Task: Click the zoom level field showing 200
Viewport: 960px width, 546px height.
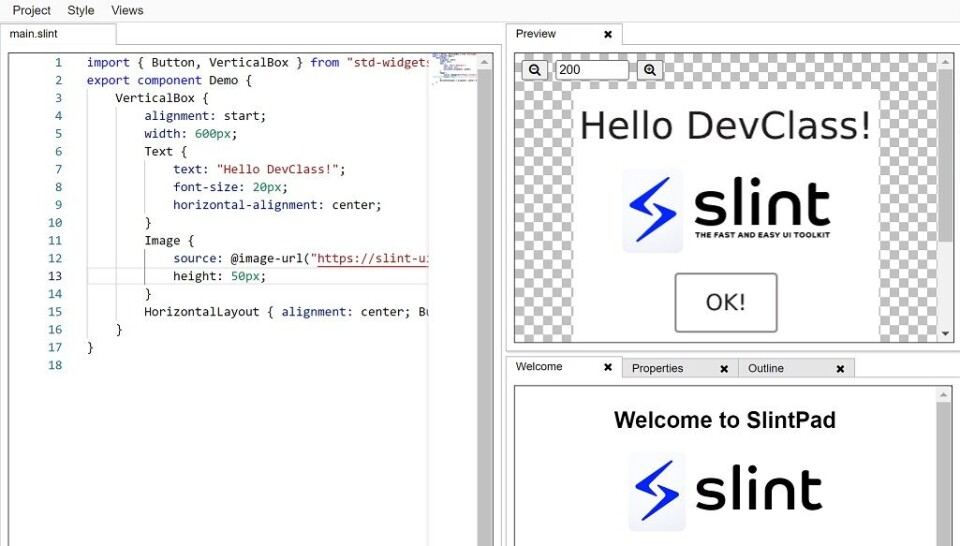Action: click(x=592, y=70)
